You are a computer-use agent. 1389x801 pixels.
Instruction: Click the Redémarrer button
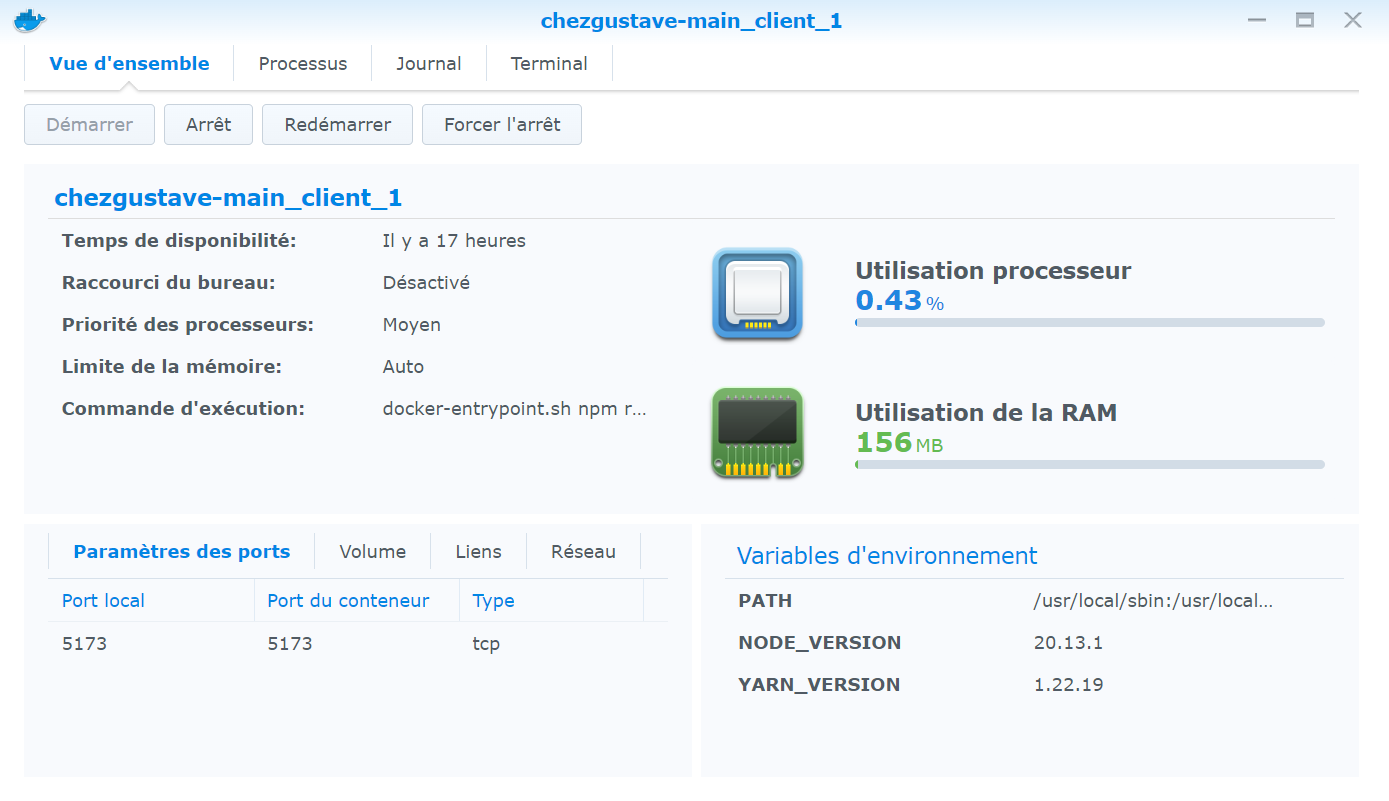(x=337, y=125)
